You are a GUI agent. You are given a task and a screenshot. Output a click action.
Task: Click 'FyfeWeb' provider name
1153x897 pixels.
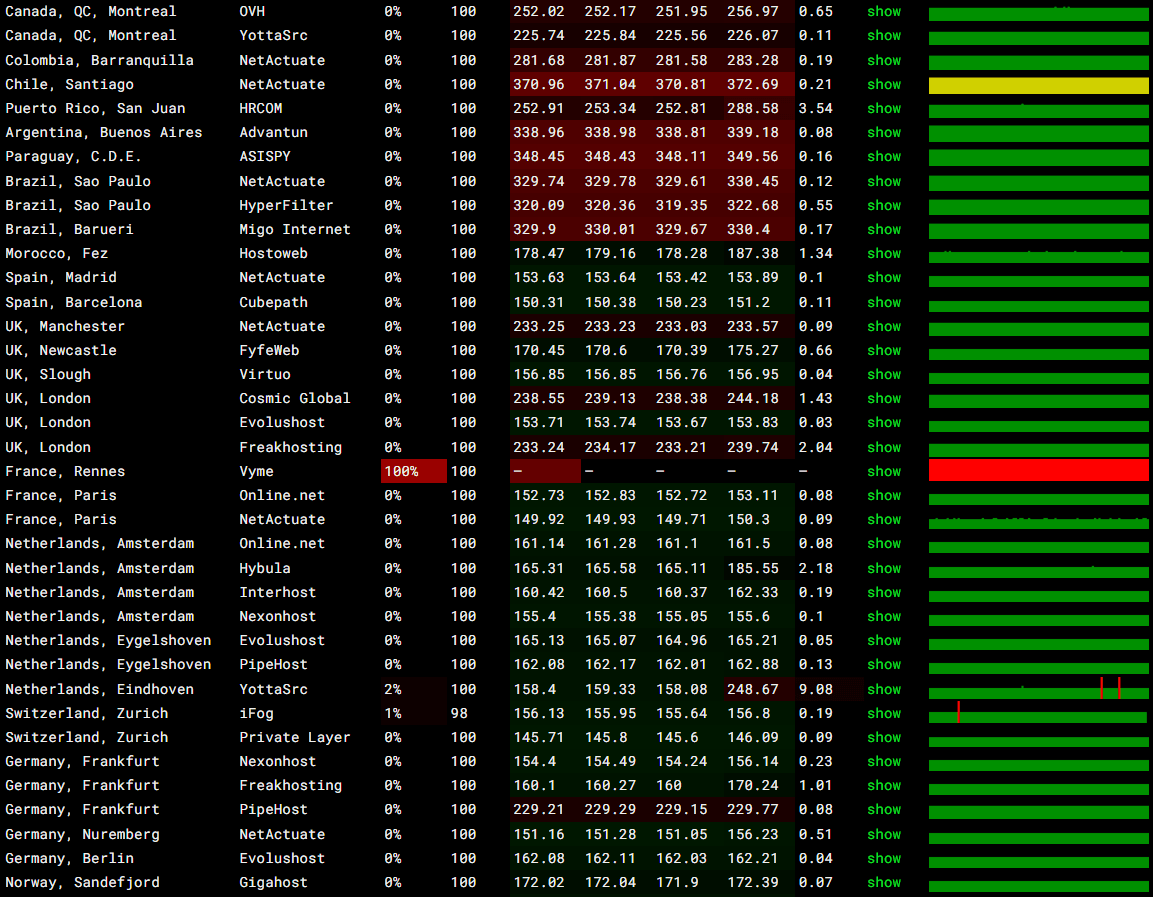click(269, 351)
